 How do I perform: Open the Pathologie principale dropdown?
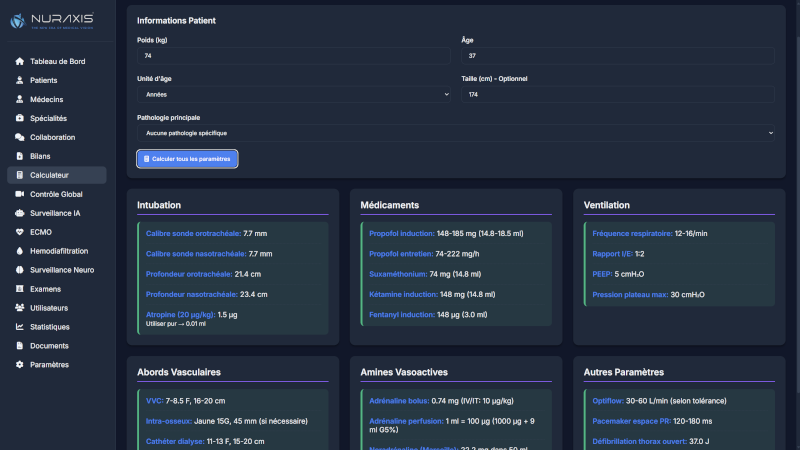click(455, 132)
